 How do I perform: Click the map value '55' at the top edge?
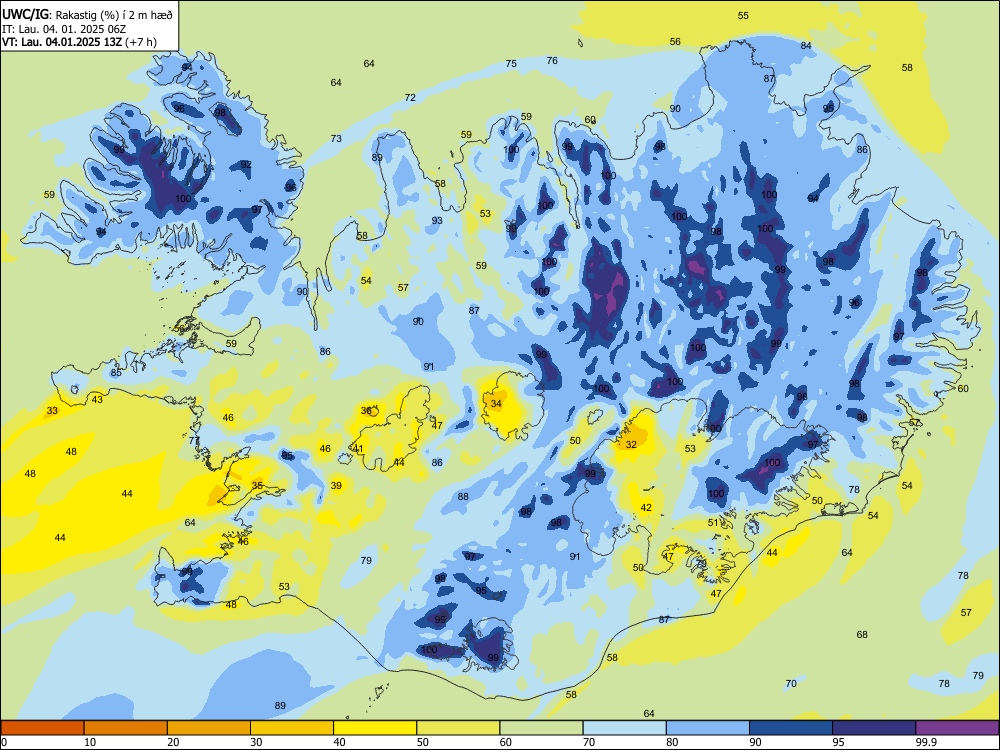click(743, 15)
